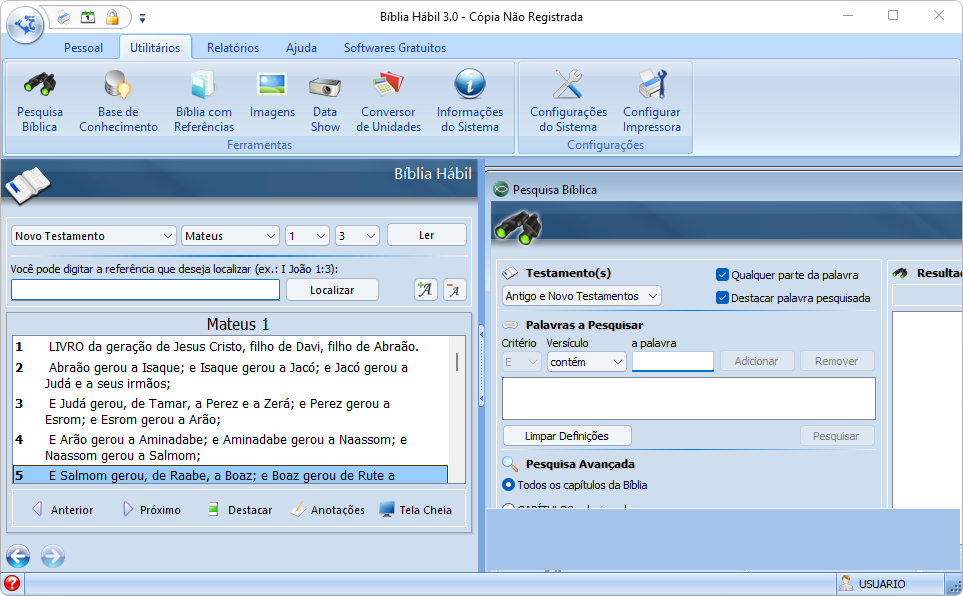Screen dimensions: 963x596
Task: Open the Pesquisa Bíblica binoculars tool
Action: click(x=40, y=101)
